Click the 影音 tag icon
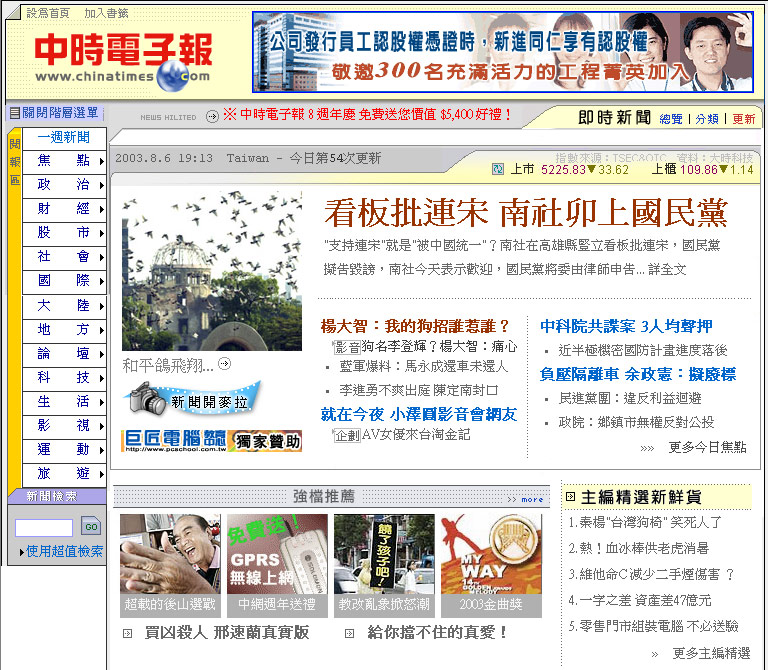This screenshot has height=670, width=768. (x=347, y=347)
